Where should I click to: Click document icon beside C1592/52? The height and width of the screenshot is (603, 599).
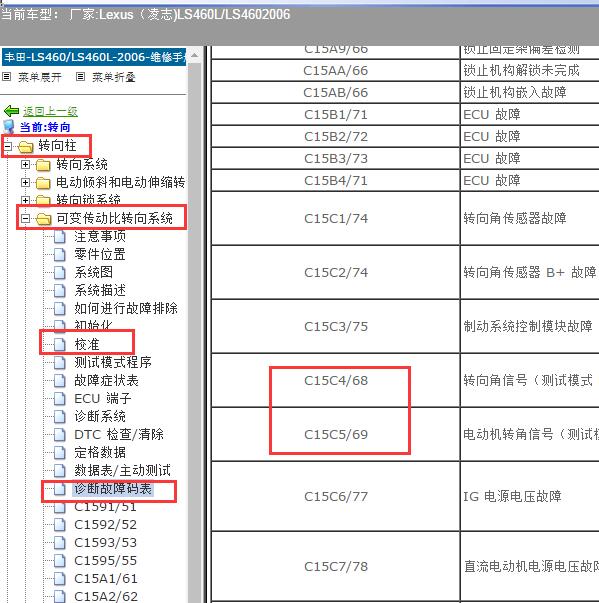point(60,525)
